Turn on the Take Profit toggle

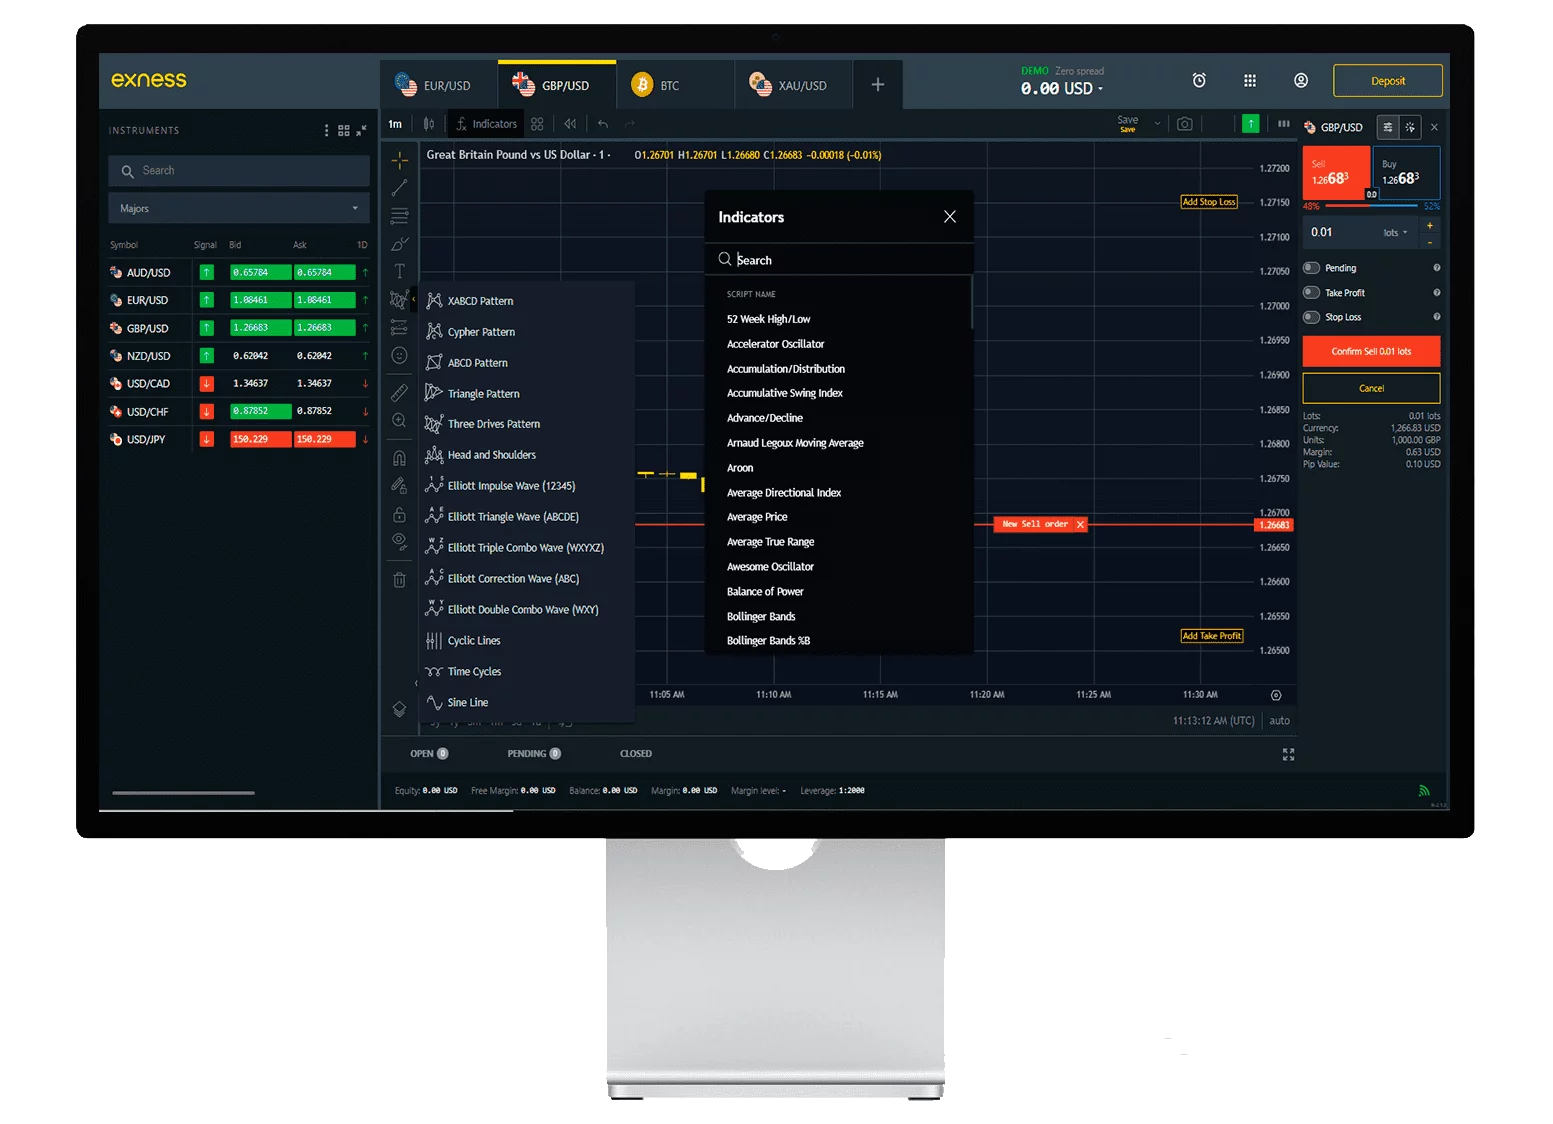1311,293
